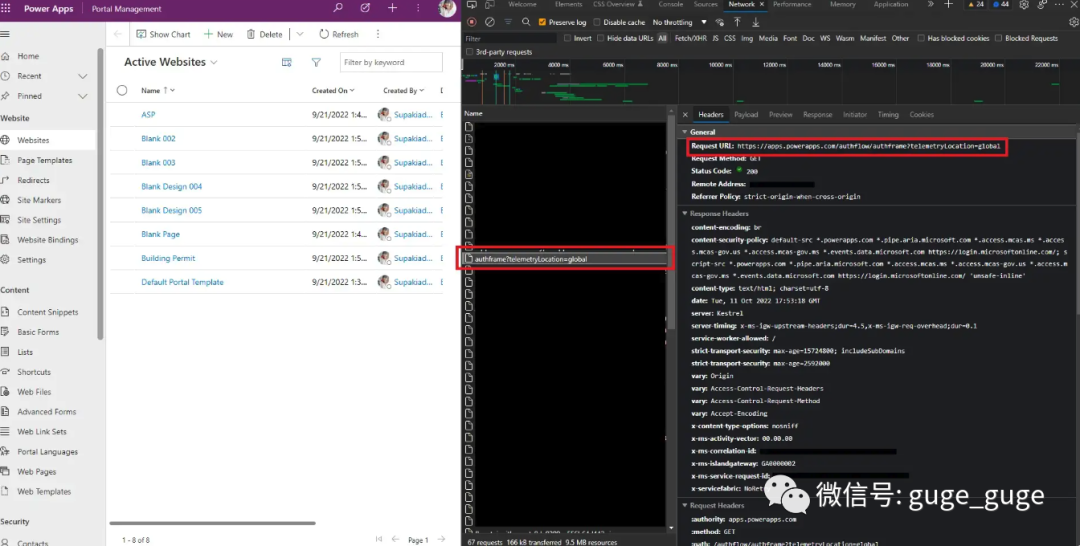Toggle device emulation icon in DevTools
The image size is (1080, 546).
490,4
